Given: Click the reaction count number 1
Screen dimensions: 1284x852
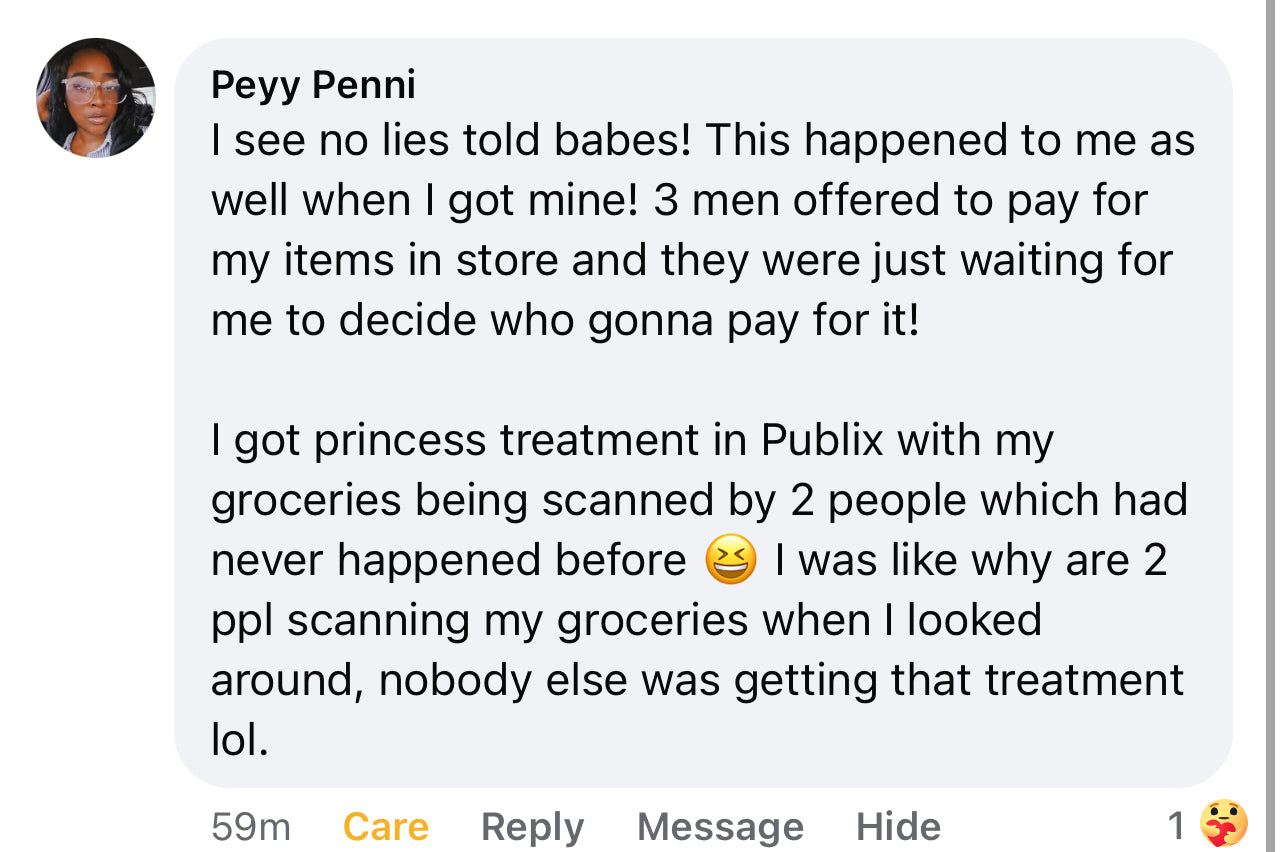Looking at the screenshot, I should tap(1177, 826).
